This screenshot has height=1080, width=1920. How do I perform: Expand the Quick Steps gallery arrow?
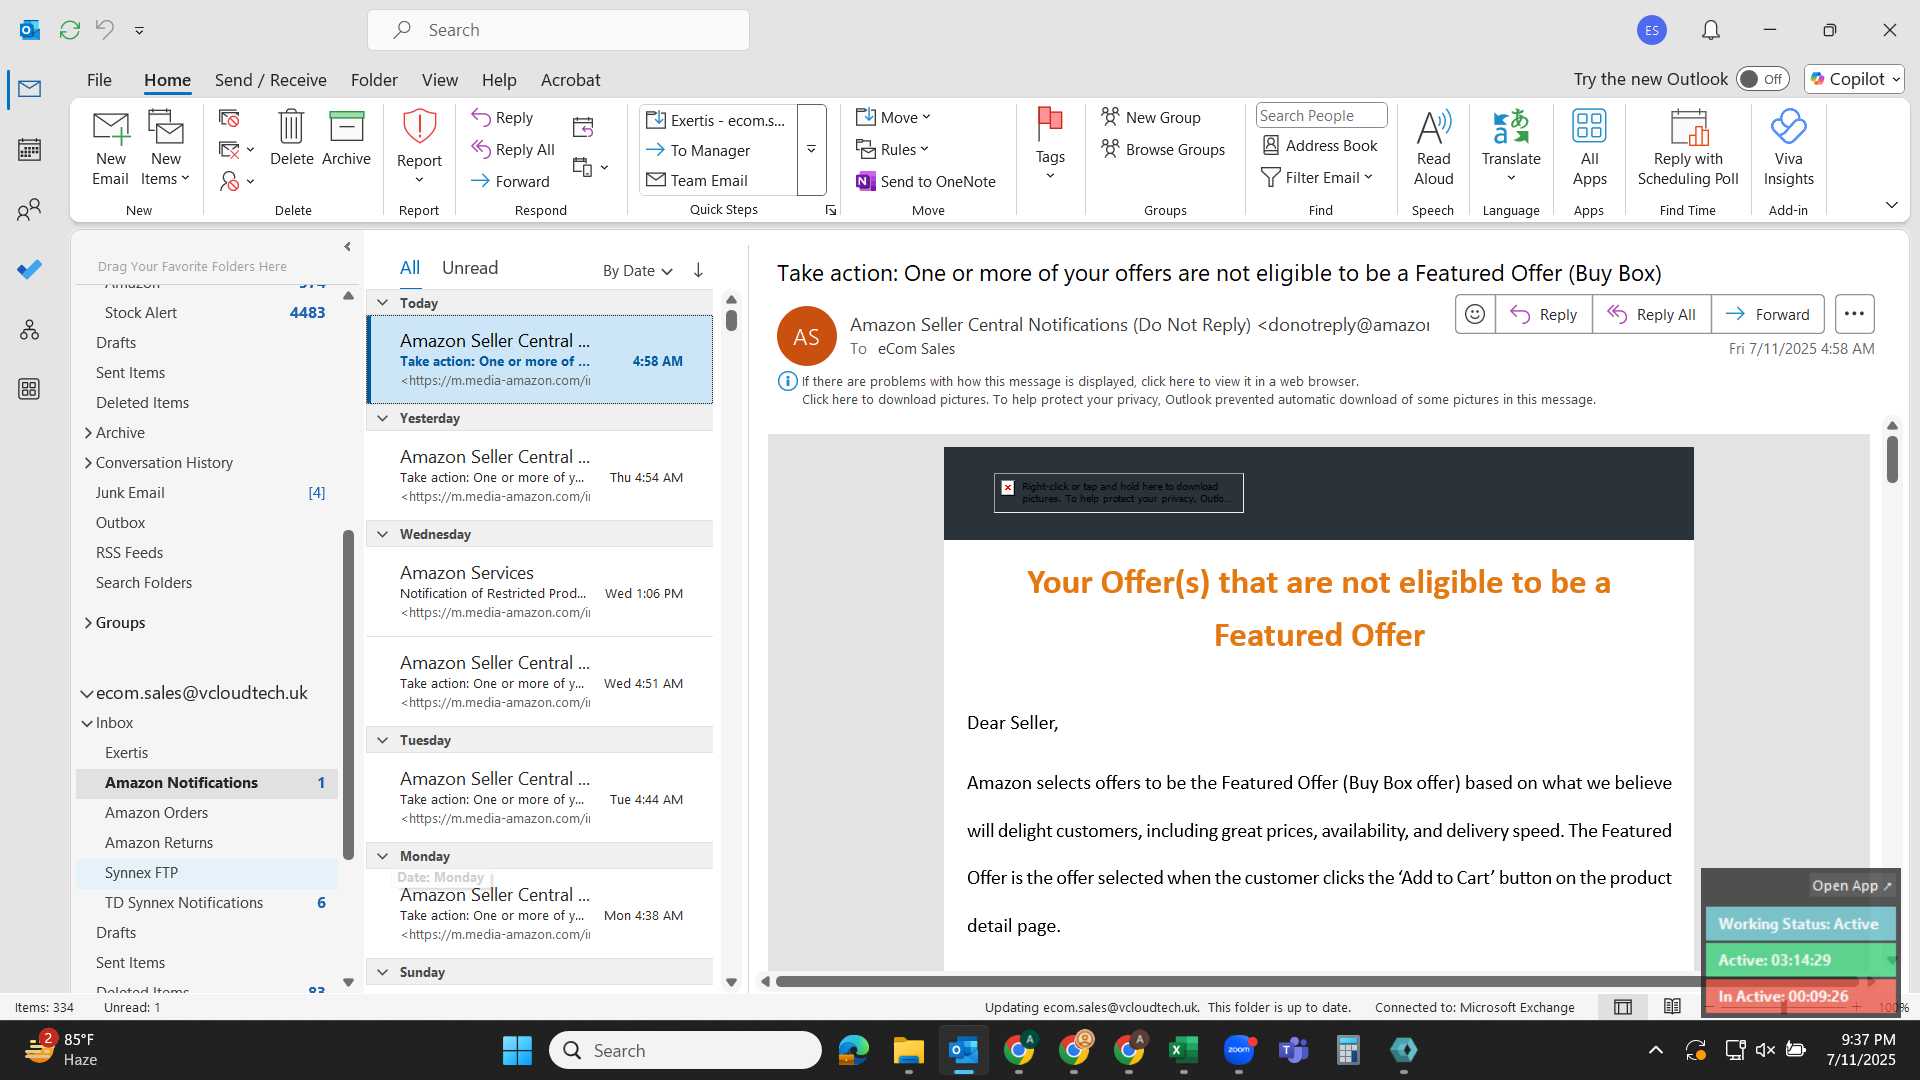tap(811, 149)
